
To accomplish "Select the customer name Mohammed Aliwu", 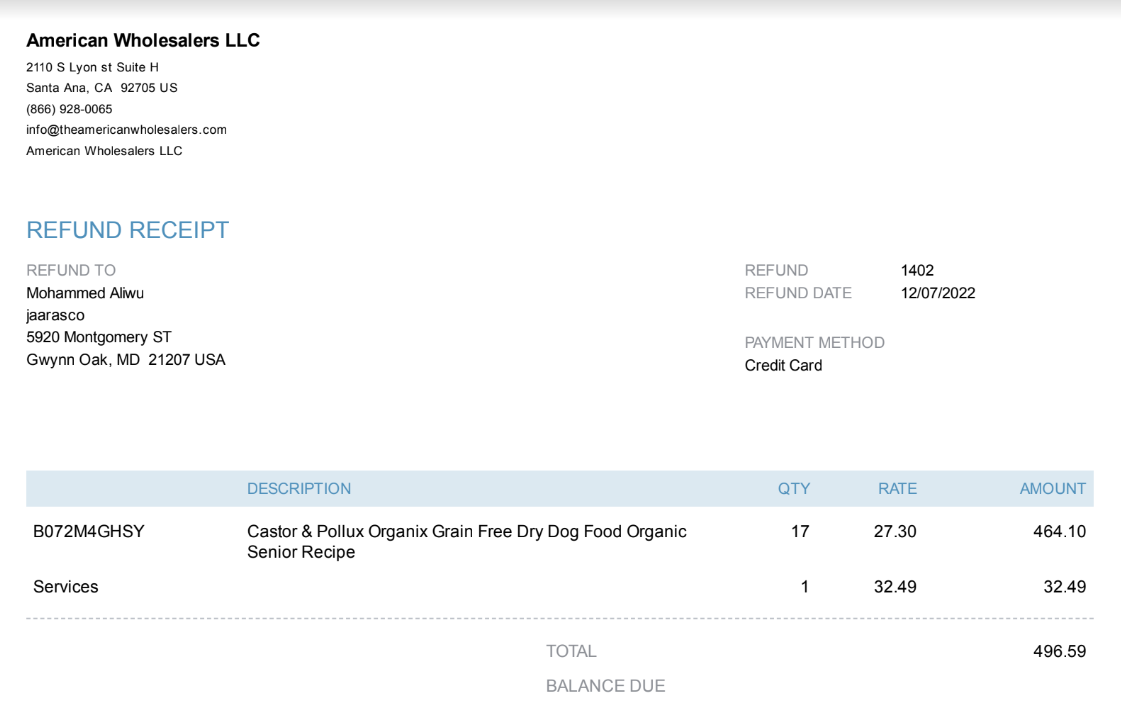I will point(85,293).
